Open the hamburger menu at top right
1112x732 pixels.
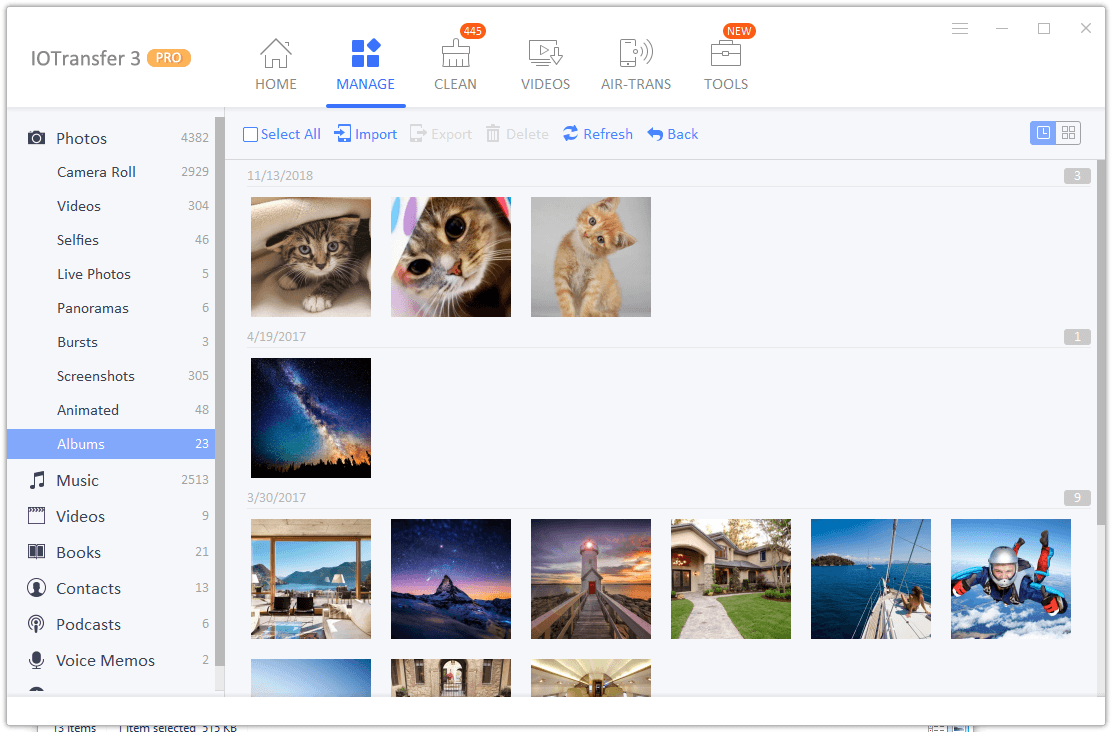[960, 29]
